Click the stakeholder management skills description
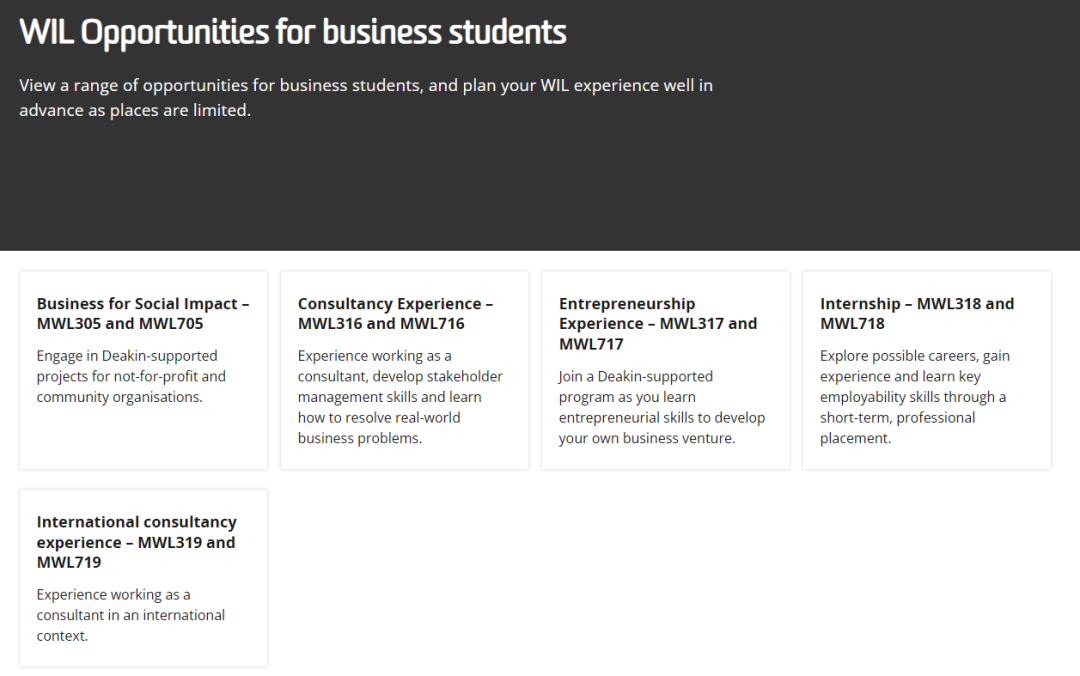Viewport: 1080px width, 676px height. (x=400, y=397)
